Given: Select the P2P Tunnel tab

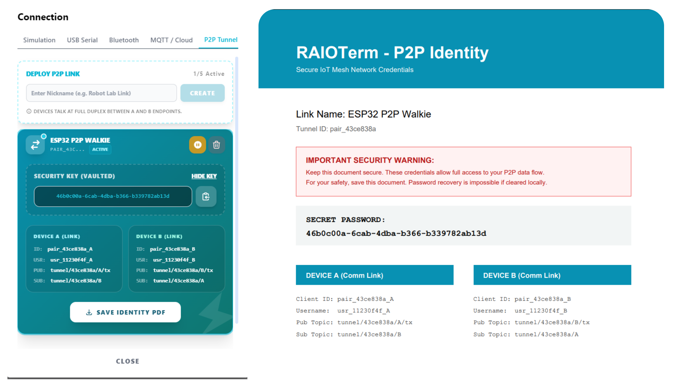Looking at the screenshot, I should tap(220, 39).
